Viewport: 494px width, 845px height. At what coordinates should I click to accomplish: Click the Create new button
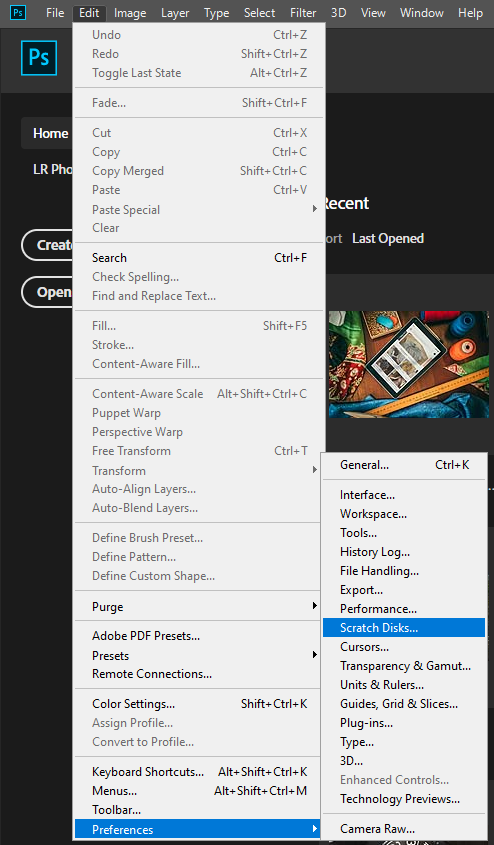pyautogui.click(x=47, y=245)
